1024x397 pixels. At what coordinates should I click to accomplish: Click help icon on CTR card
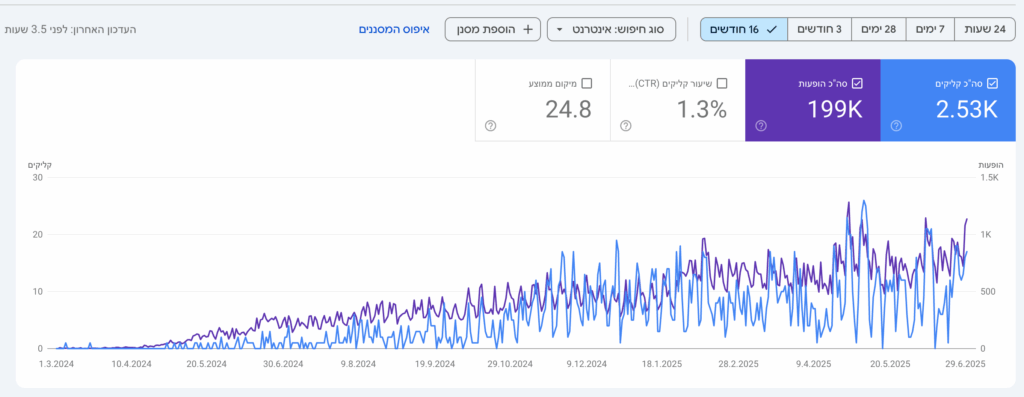click(626, 125)
